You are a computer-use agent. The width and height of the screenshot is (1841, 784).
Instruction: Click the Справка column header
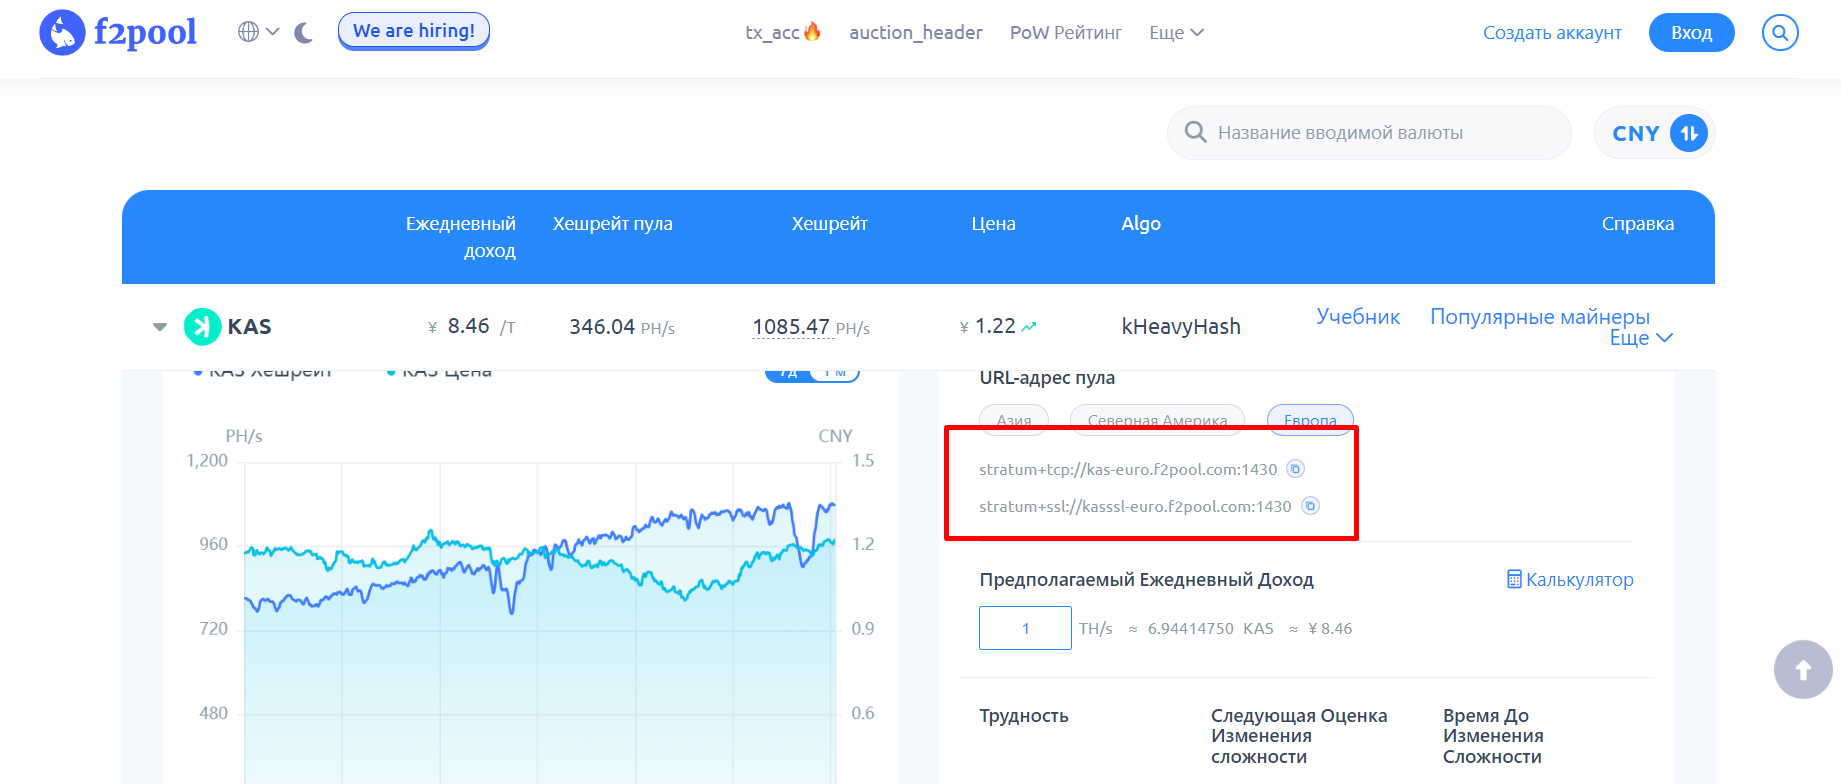click(x=1638, y=224)
